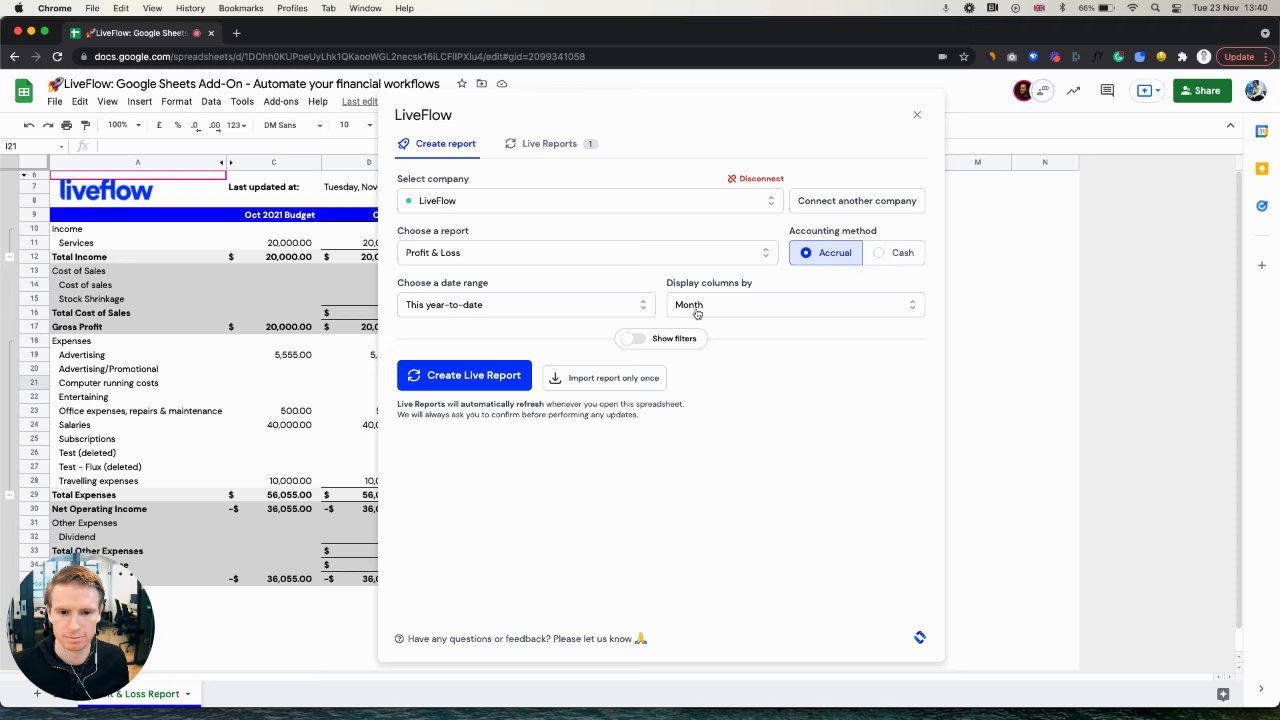Add a new sheet with plus button
Viewport: 1280px width, 720px height.
pyautogui.click(x=37, y=694)
